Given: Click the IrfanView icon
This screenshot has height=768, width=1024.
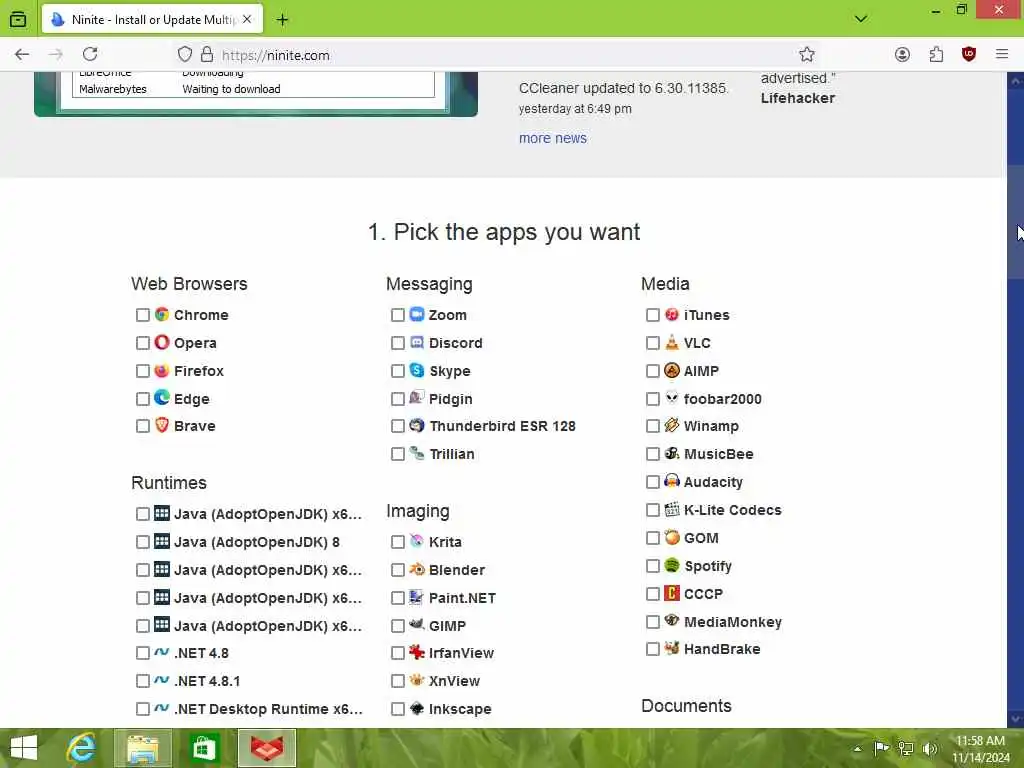Looking at the screenshot, I should pyautogui.click(x=417, y=652).
